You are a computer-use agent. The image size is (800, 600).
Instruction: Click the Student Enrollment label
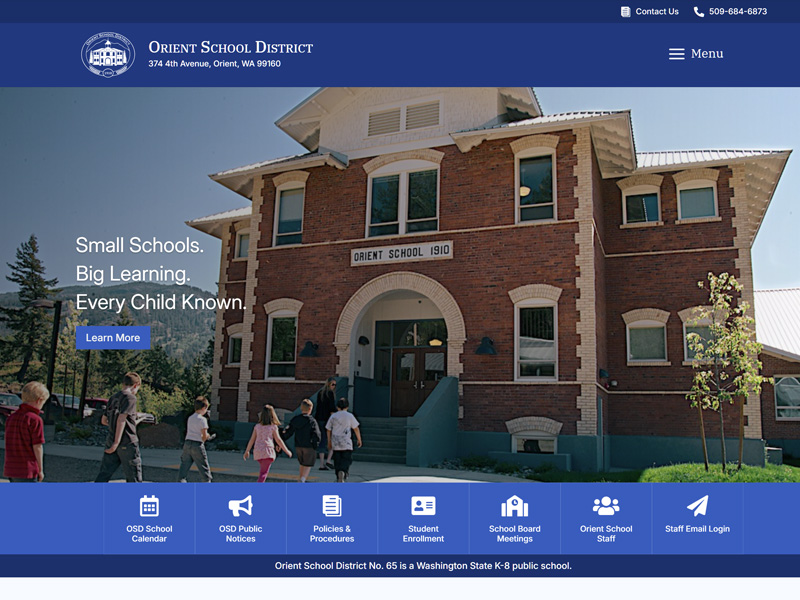point(423,534)
